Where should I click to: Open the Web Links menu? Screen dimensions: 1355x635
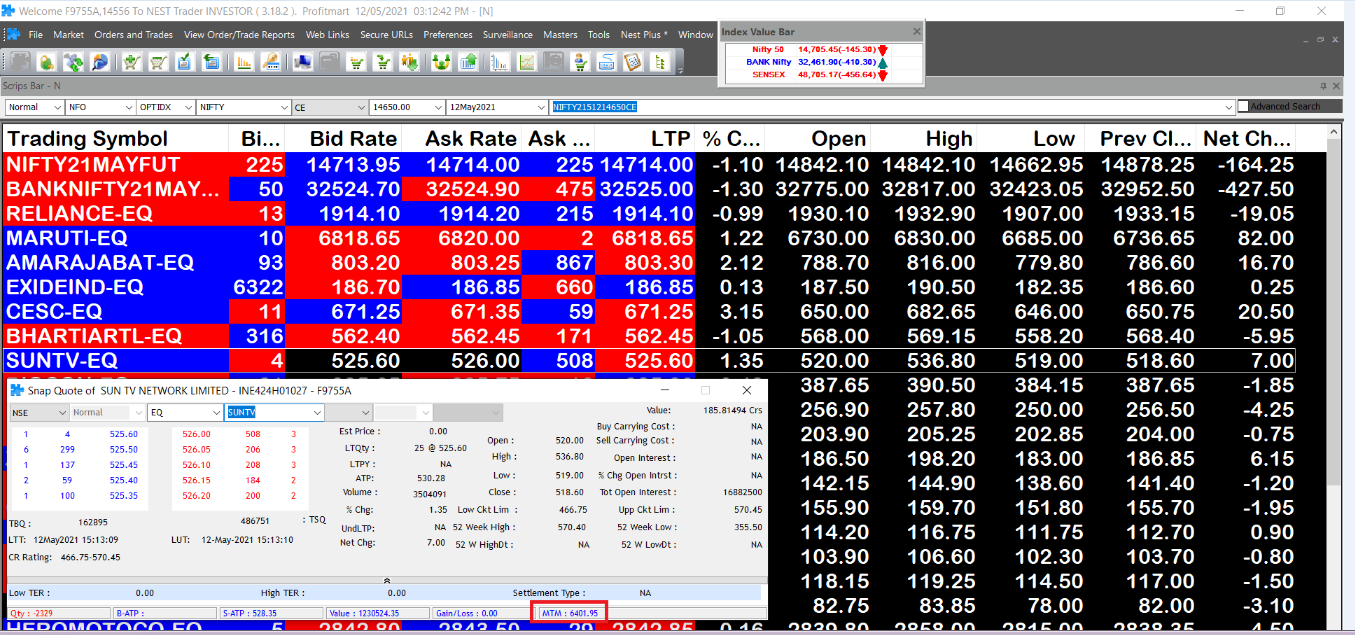point(328,34)
